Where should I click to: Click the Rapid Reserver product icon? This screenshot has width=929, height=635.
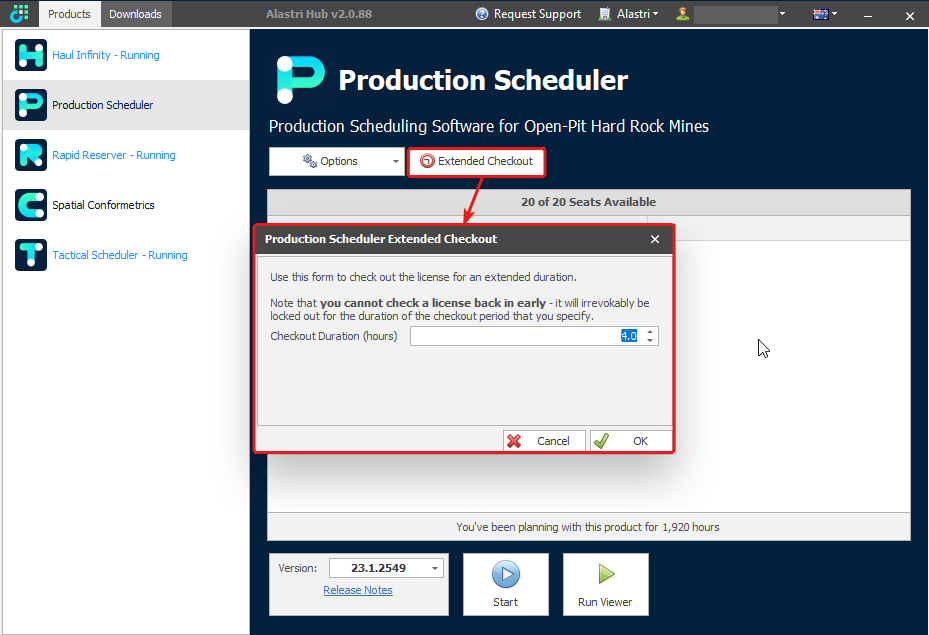click(31, 155)
